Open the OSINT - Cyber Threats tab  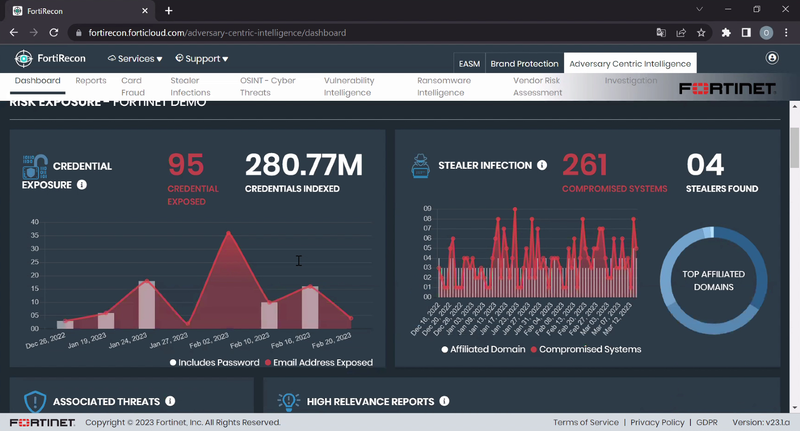pos(268,87)
